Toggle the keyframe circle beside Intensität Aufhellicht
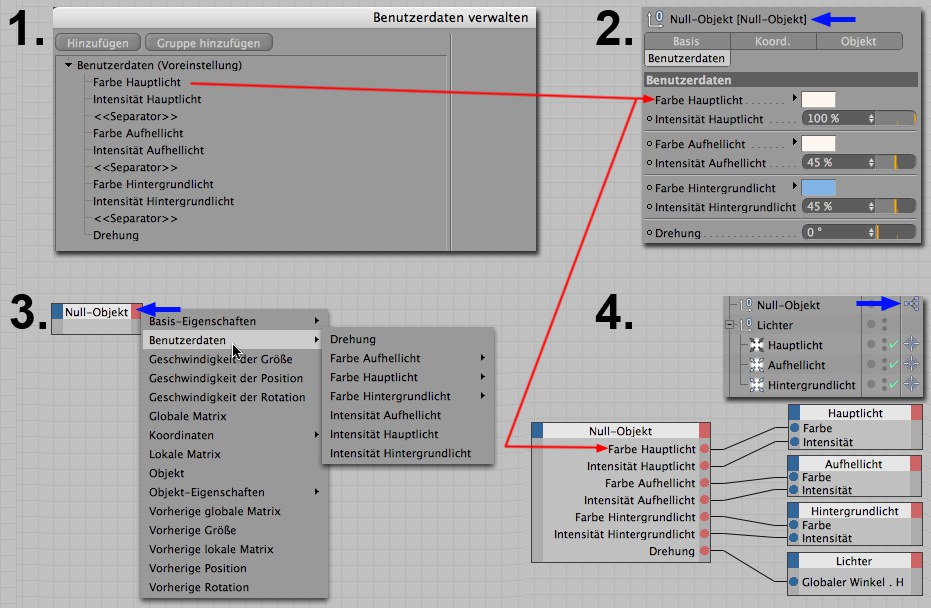This screenshot has height=608, width=931. click(650, 163)
